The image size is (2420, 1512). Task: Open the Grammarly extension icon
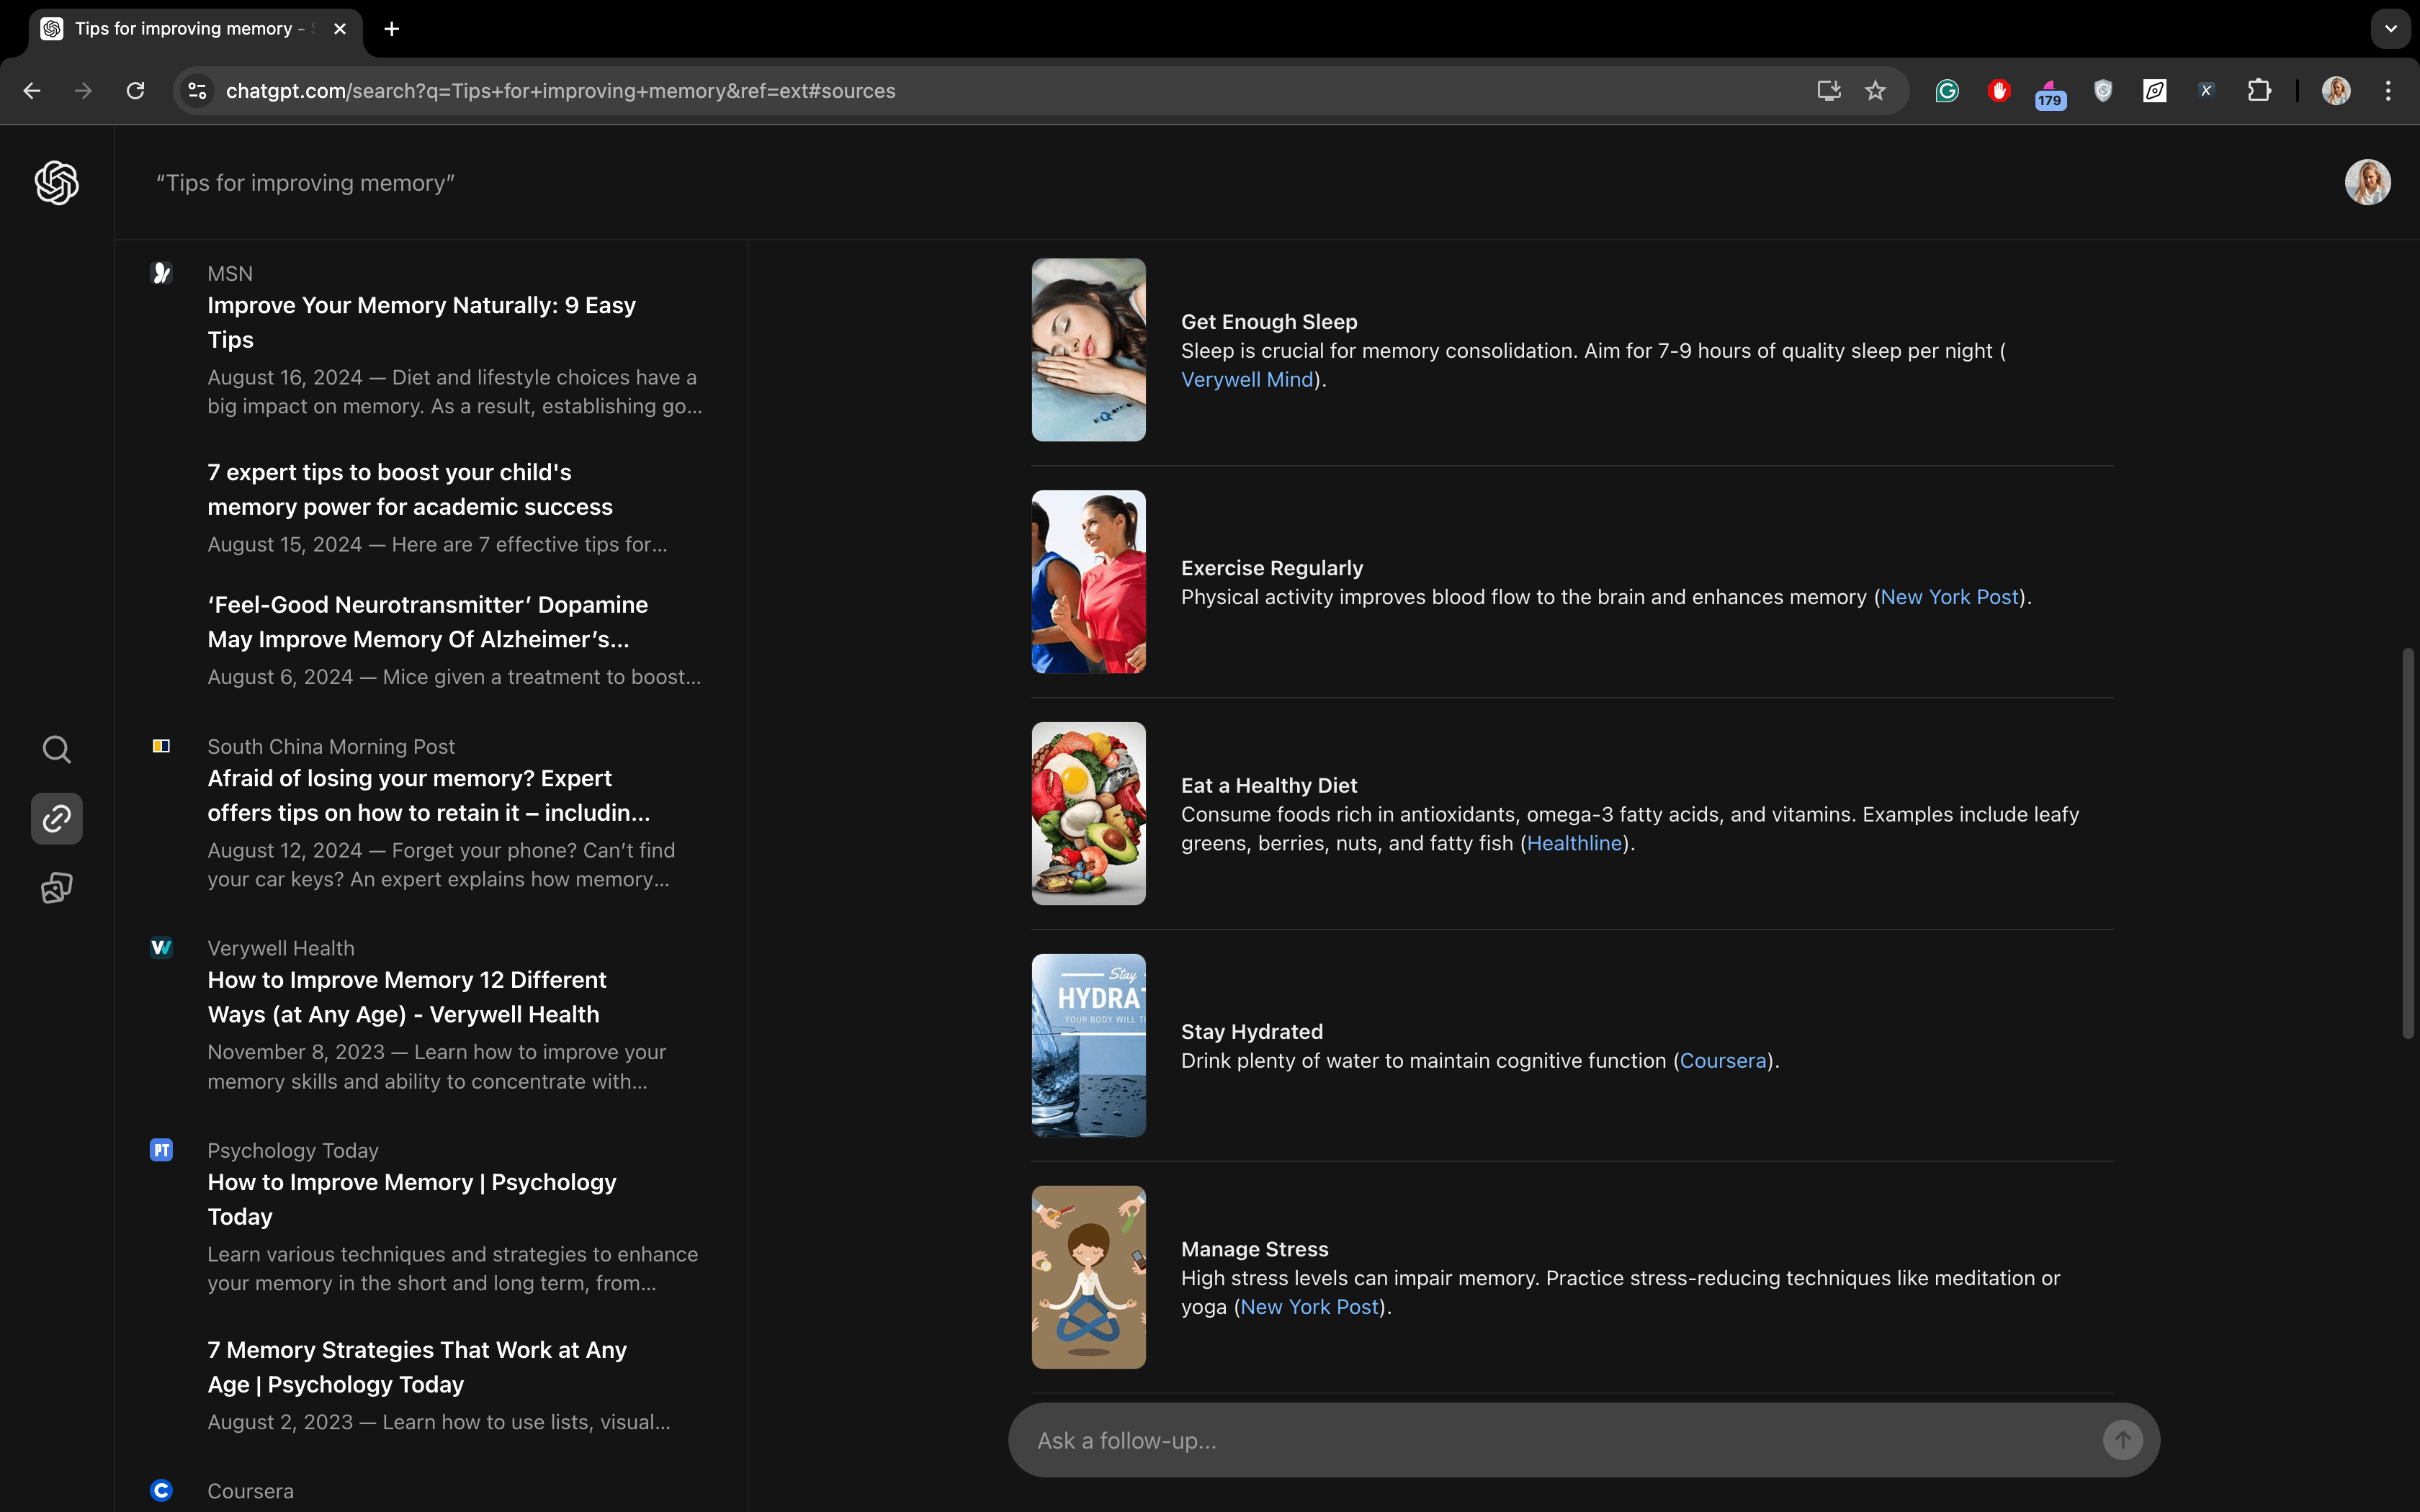pos(1947,91)
